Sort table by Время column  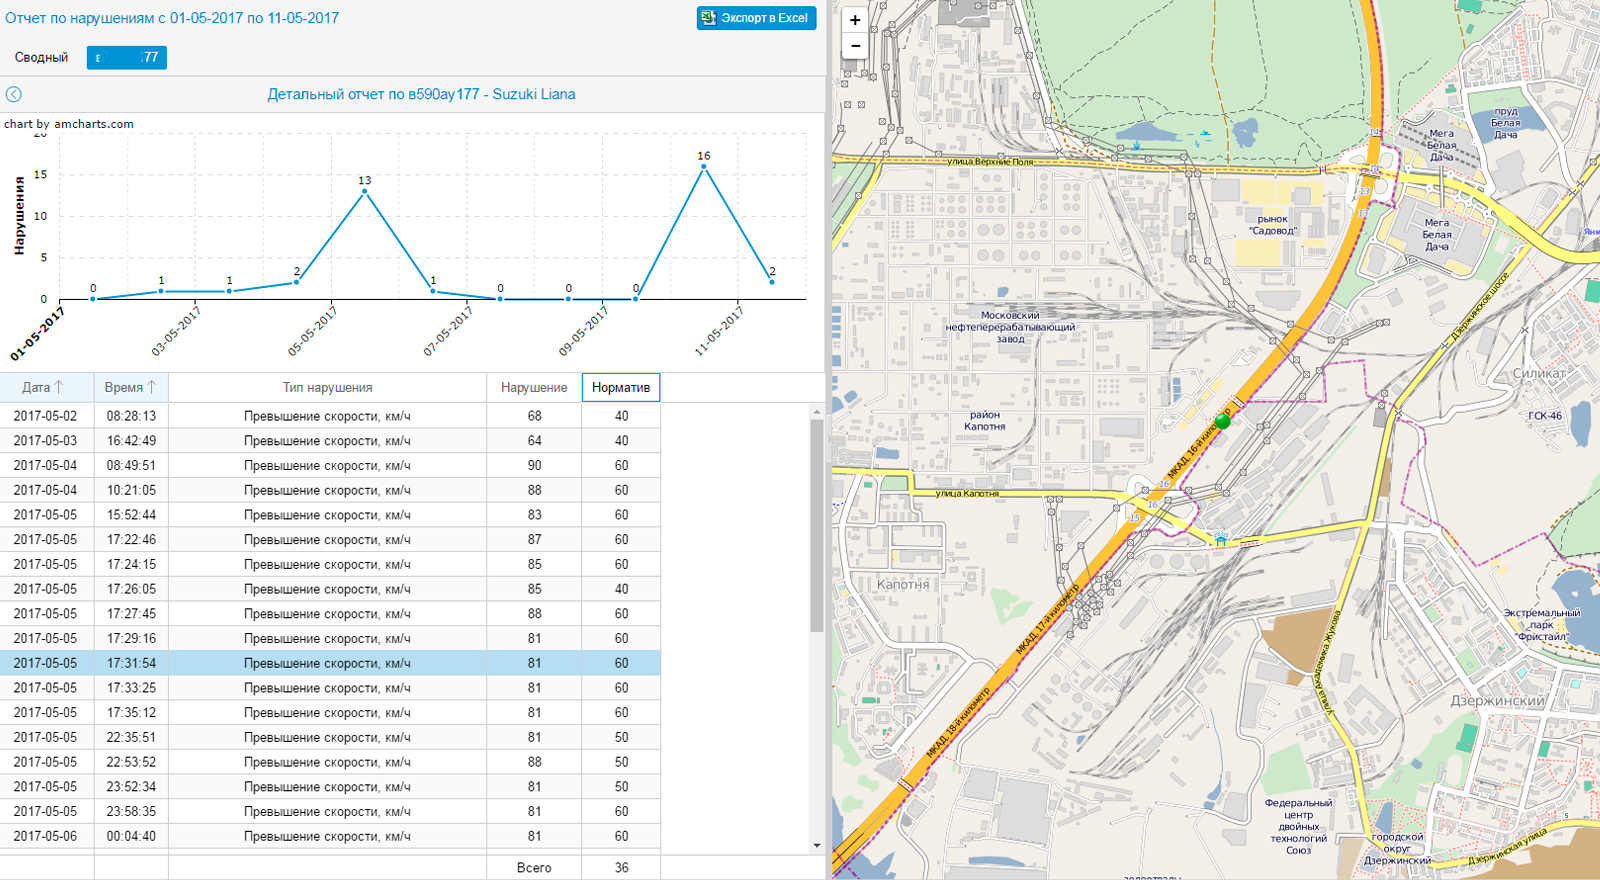pyautogui.click(x=131, y=387)
